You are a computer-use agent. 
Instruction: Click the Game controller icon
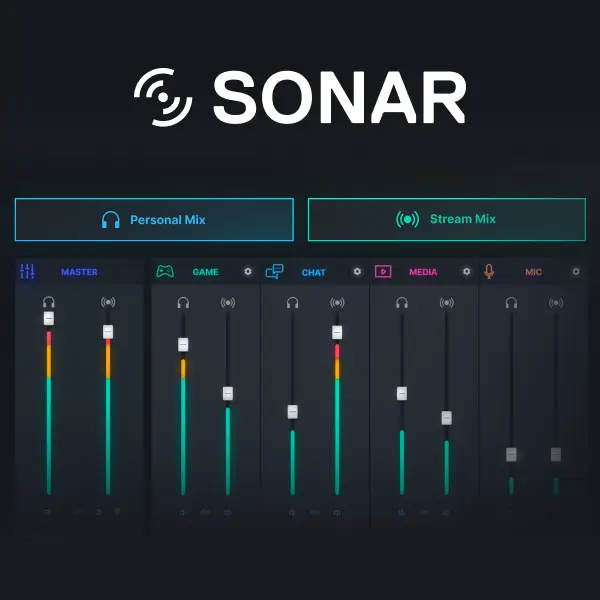coord(165,271)
